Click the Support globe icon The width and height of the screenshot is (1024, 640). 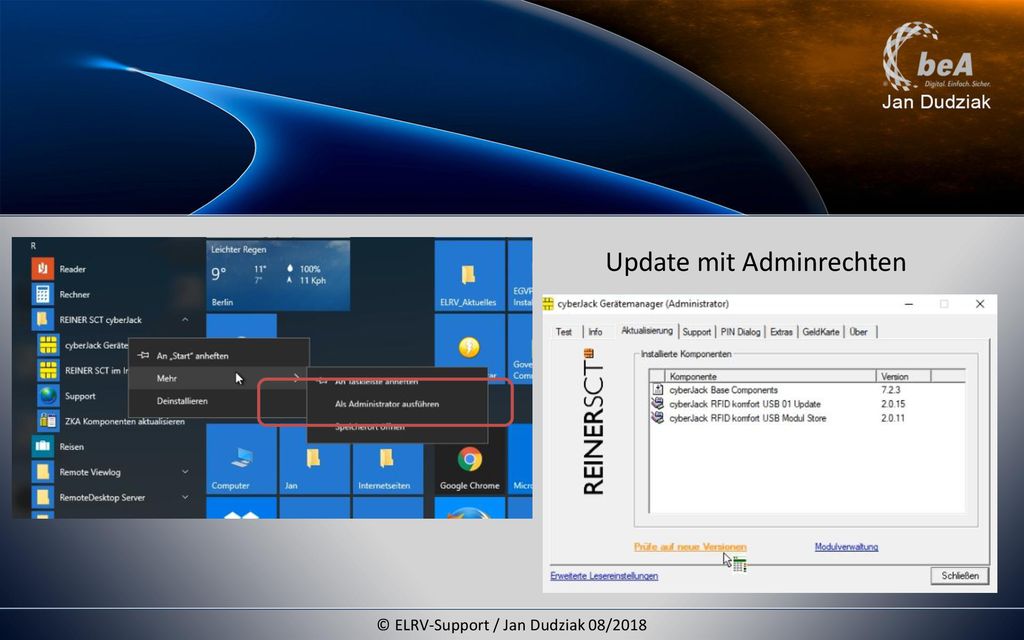[x=48, y=396]
